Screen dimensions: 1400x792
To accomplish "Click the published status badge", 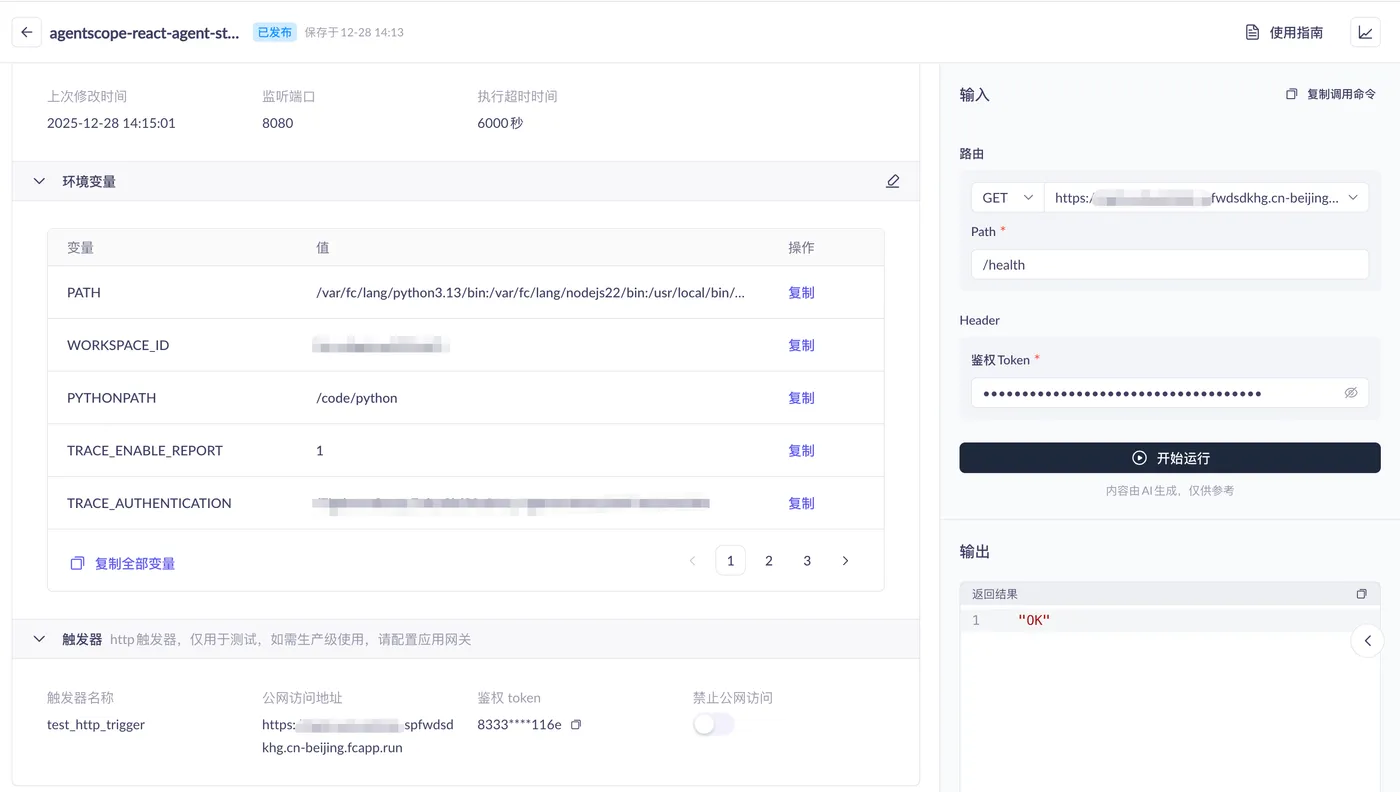I will [x=275, y=32].
